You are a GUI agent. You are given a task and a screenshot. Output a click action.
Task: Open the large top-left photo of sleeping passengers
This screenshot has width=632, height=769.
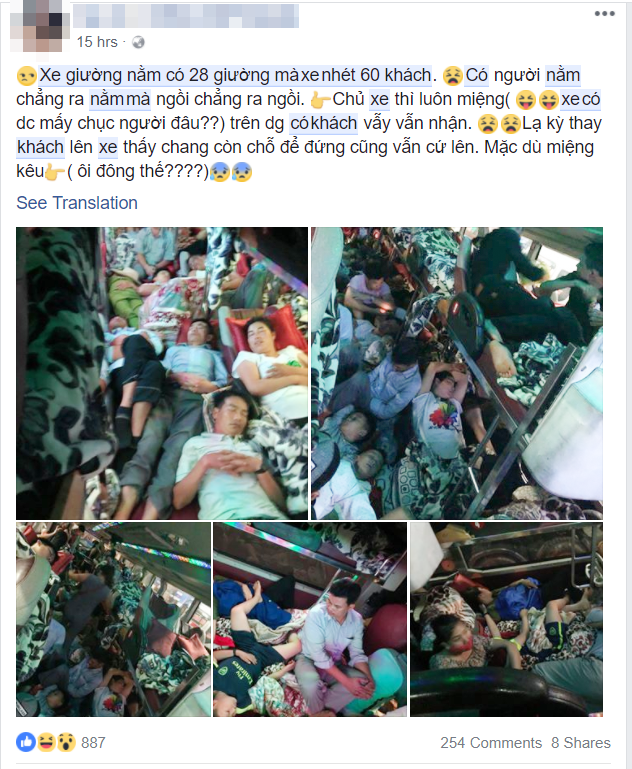click(162, 373)
